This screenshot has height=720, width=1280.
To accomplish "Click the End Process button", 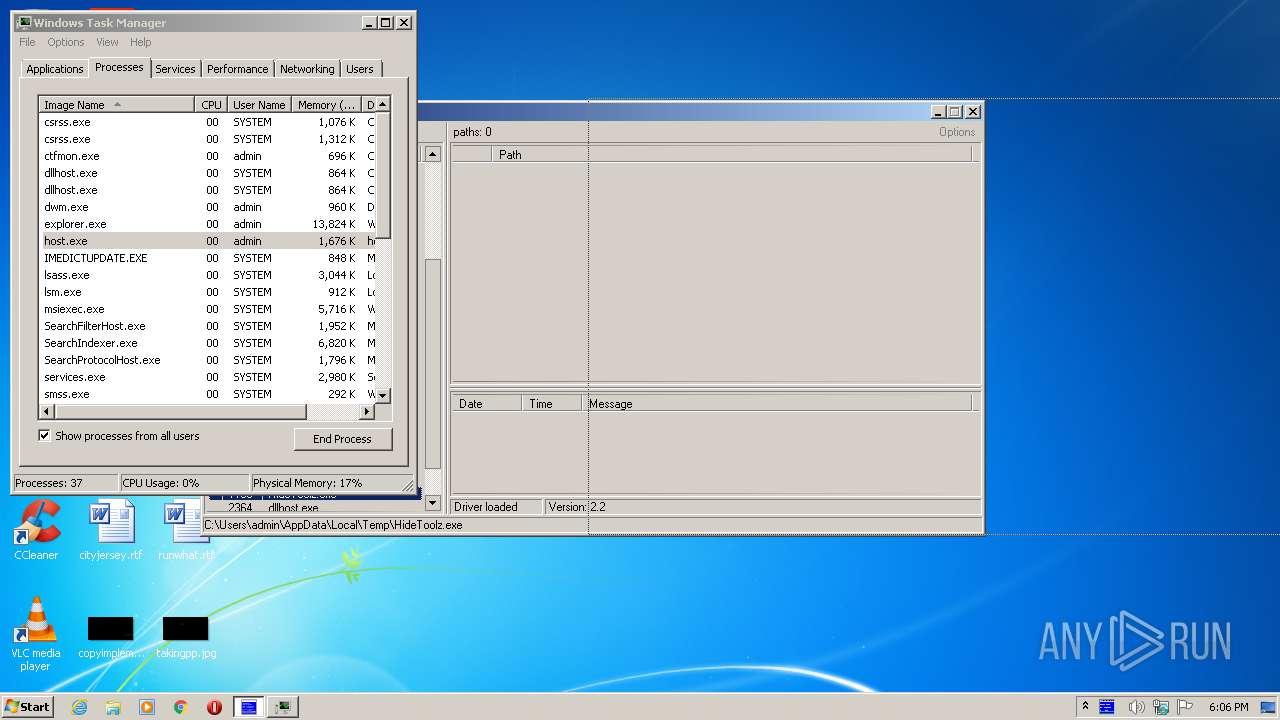I will [x=343, y=439].
